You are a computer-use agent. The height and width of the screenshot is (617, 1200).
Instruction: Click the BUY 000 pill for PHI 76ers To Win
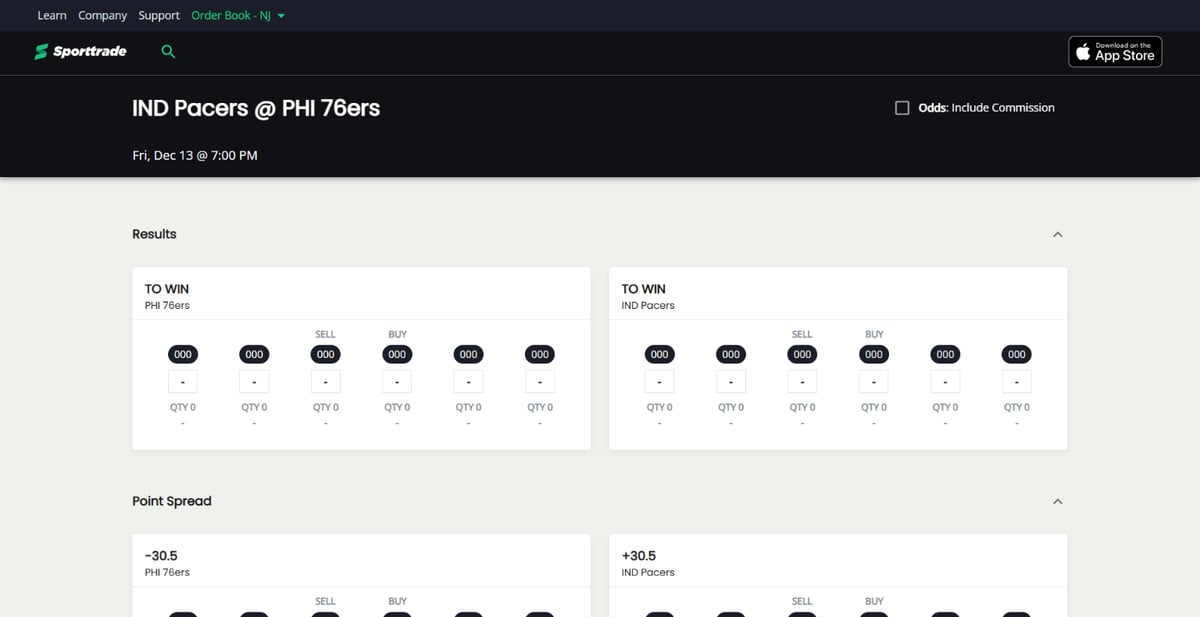coord(397,354)
